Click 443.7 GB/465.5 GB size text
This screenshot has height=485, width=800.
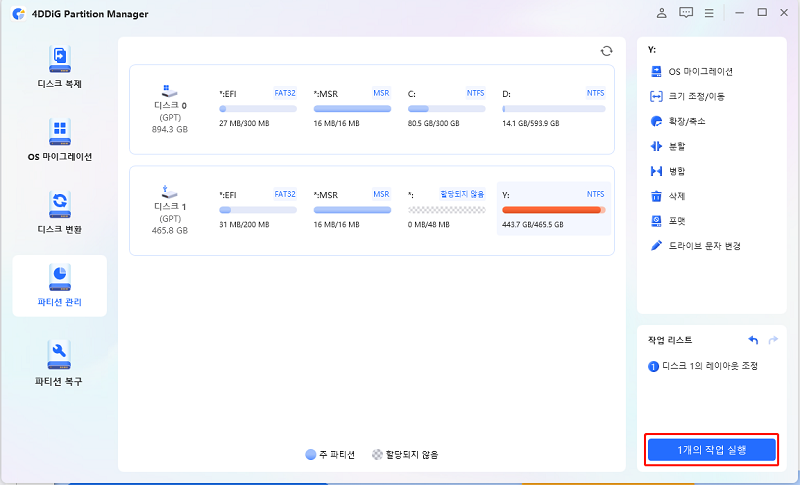tap(533, 224)
